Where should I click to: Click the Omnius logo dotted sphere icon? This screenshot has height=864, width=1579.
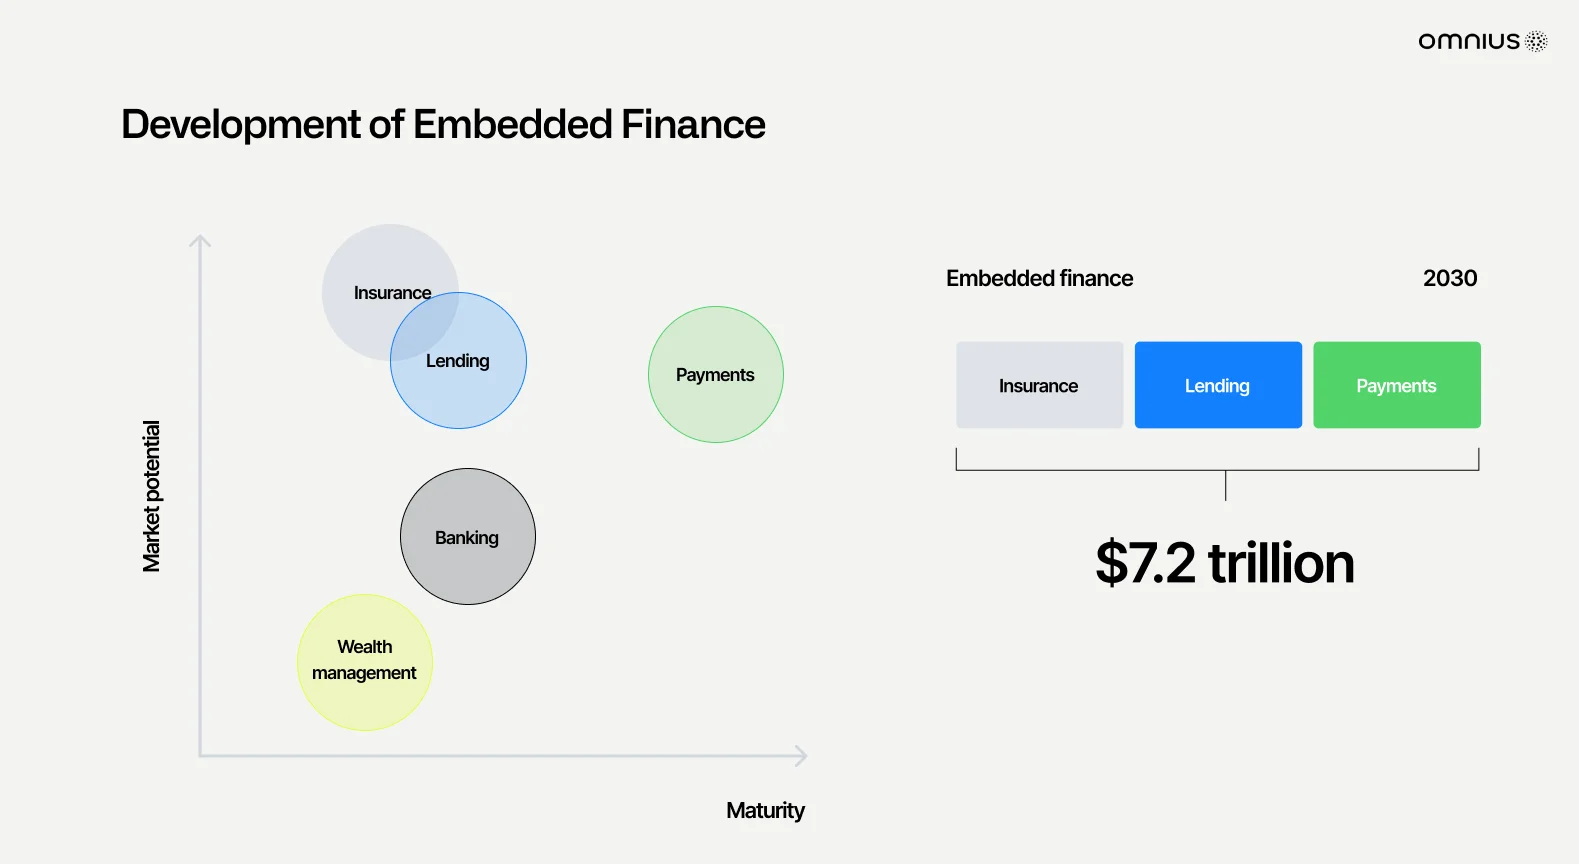coord(1537,41)
